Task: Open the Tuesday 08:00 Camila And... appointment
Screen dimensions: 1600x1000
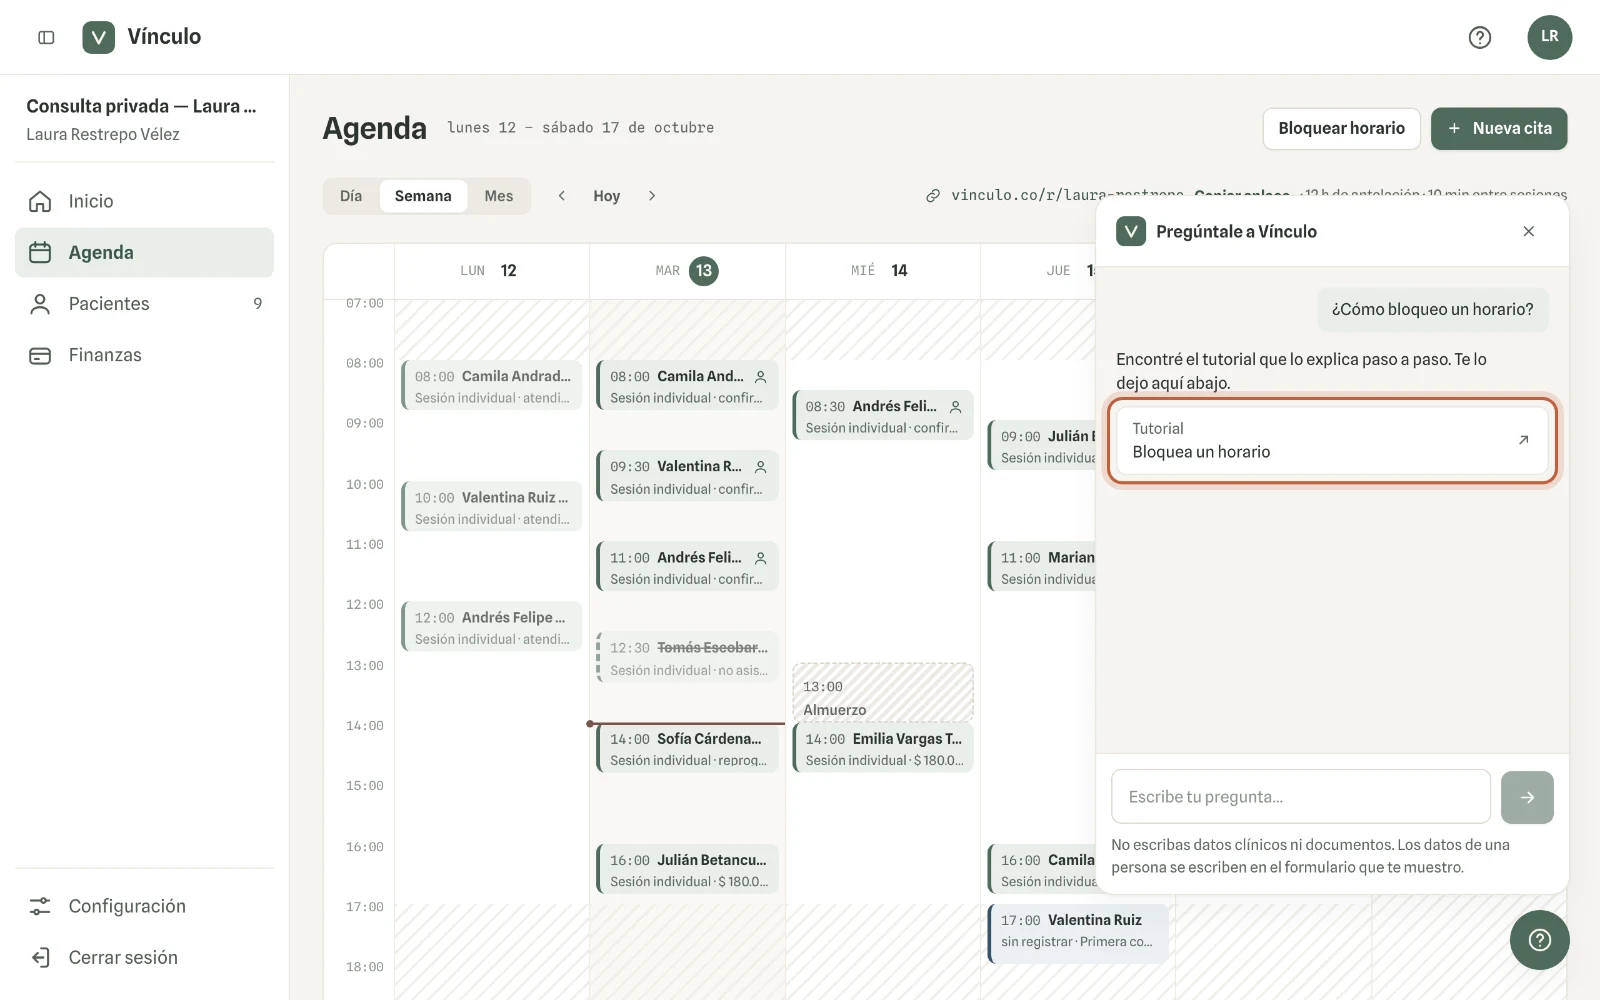Action: (687, 386)
